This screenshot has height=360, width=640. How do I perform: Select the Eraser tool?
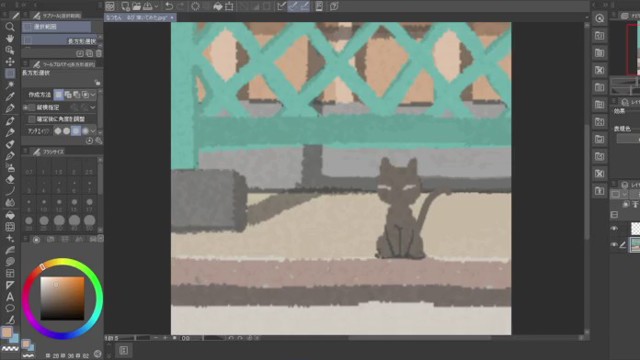[10, 180]
